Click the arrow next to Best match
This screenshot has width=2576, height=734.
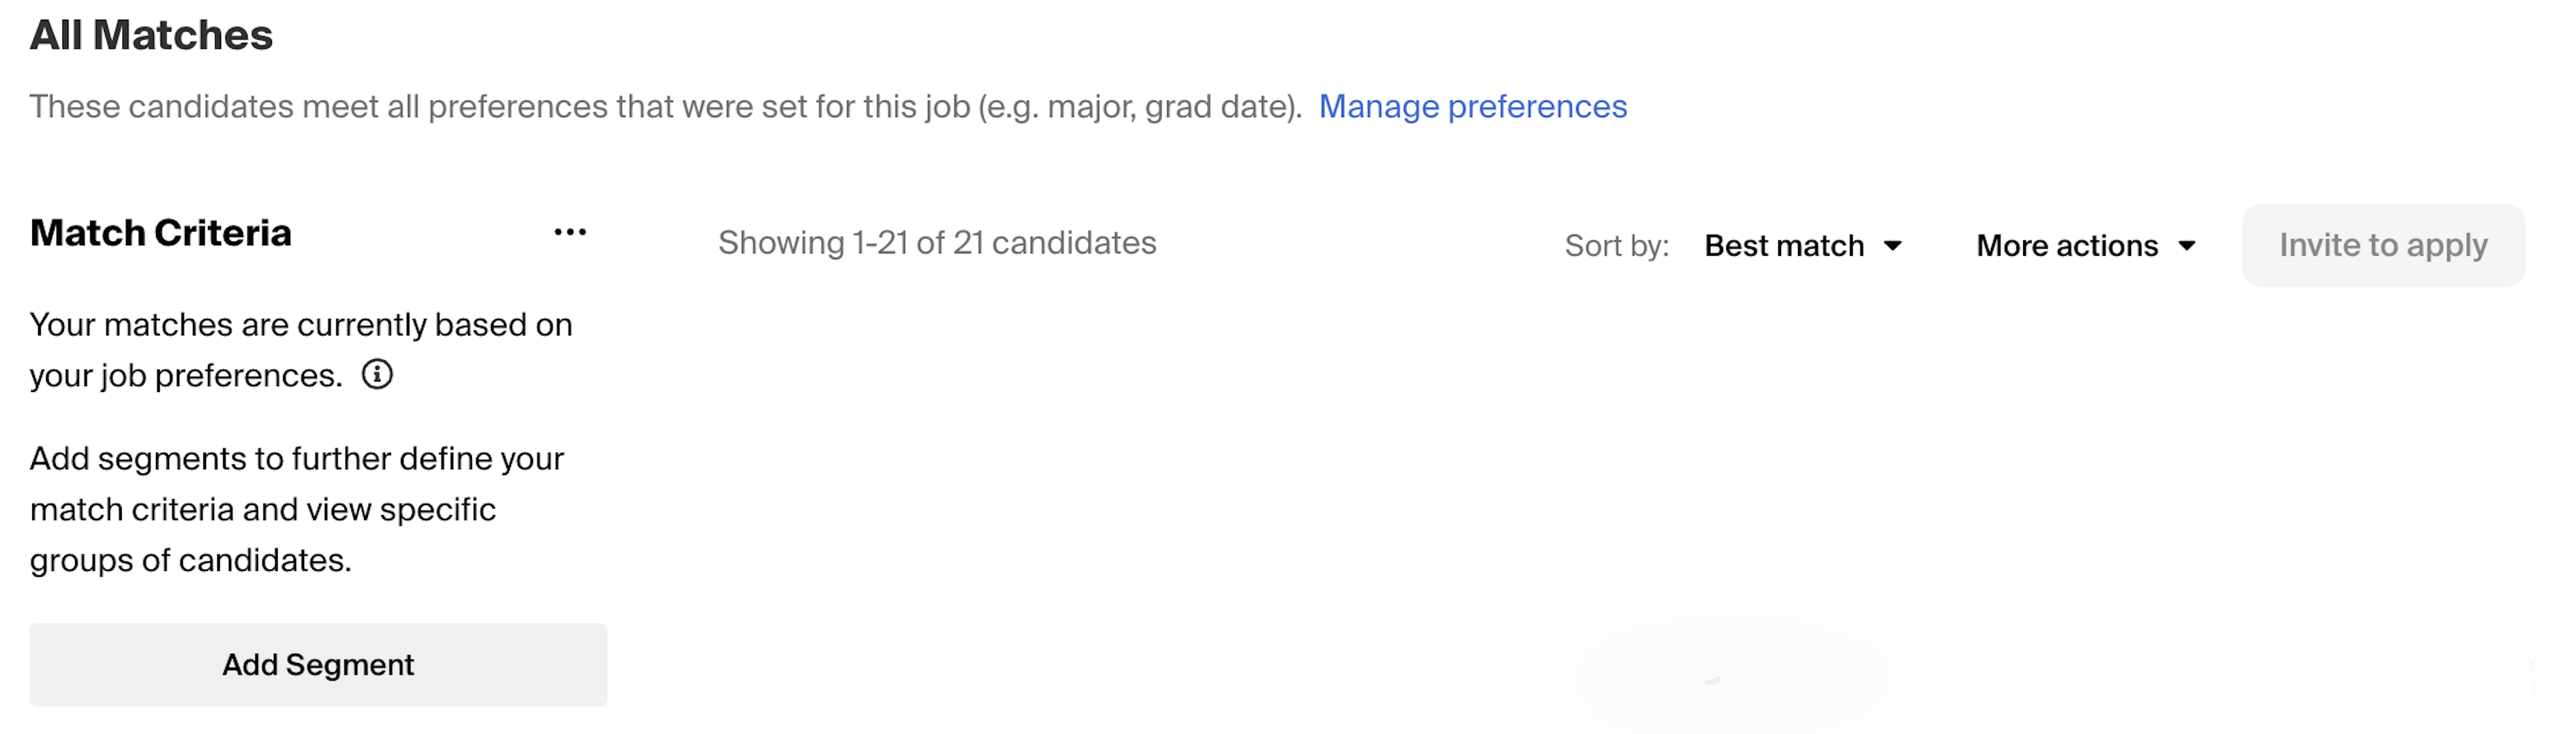[x=1893, y=247]
